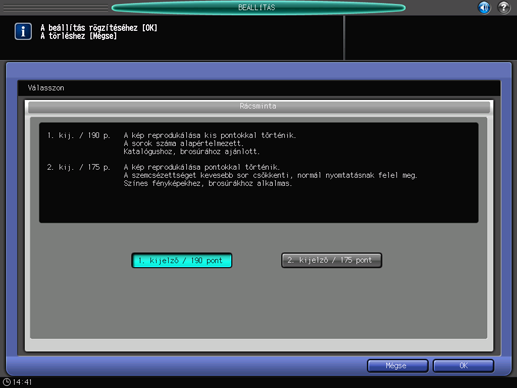Click the Rácsminta header bar
Viewport: 517px width, 388px height.
point(258,106)
